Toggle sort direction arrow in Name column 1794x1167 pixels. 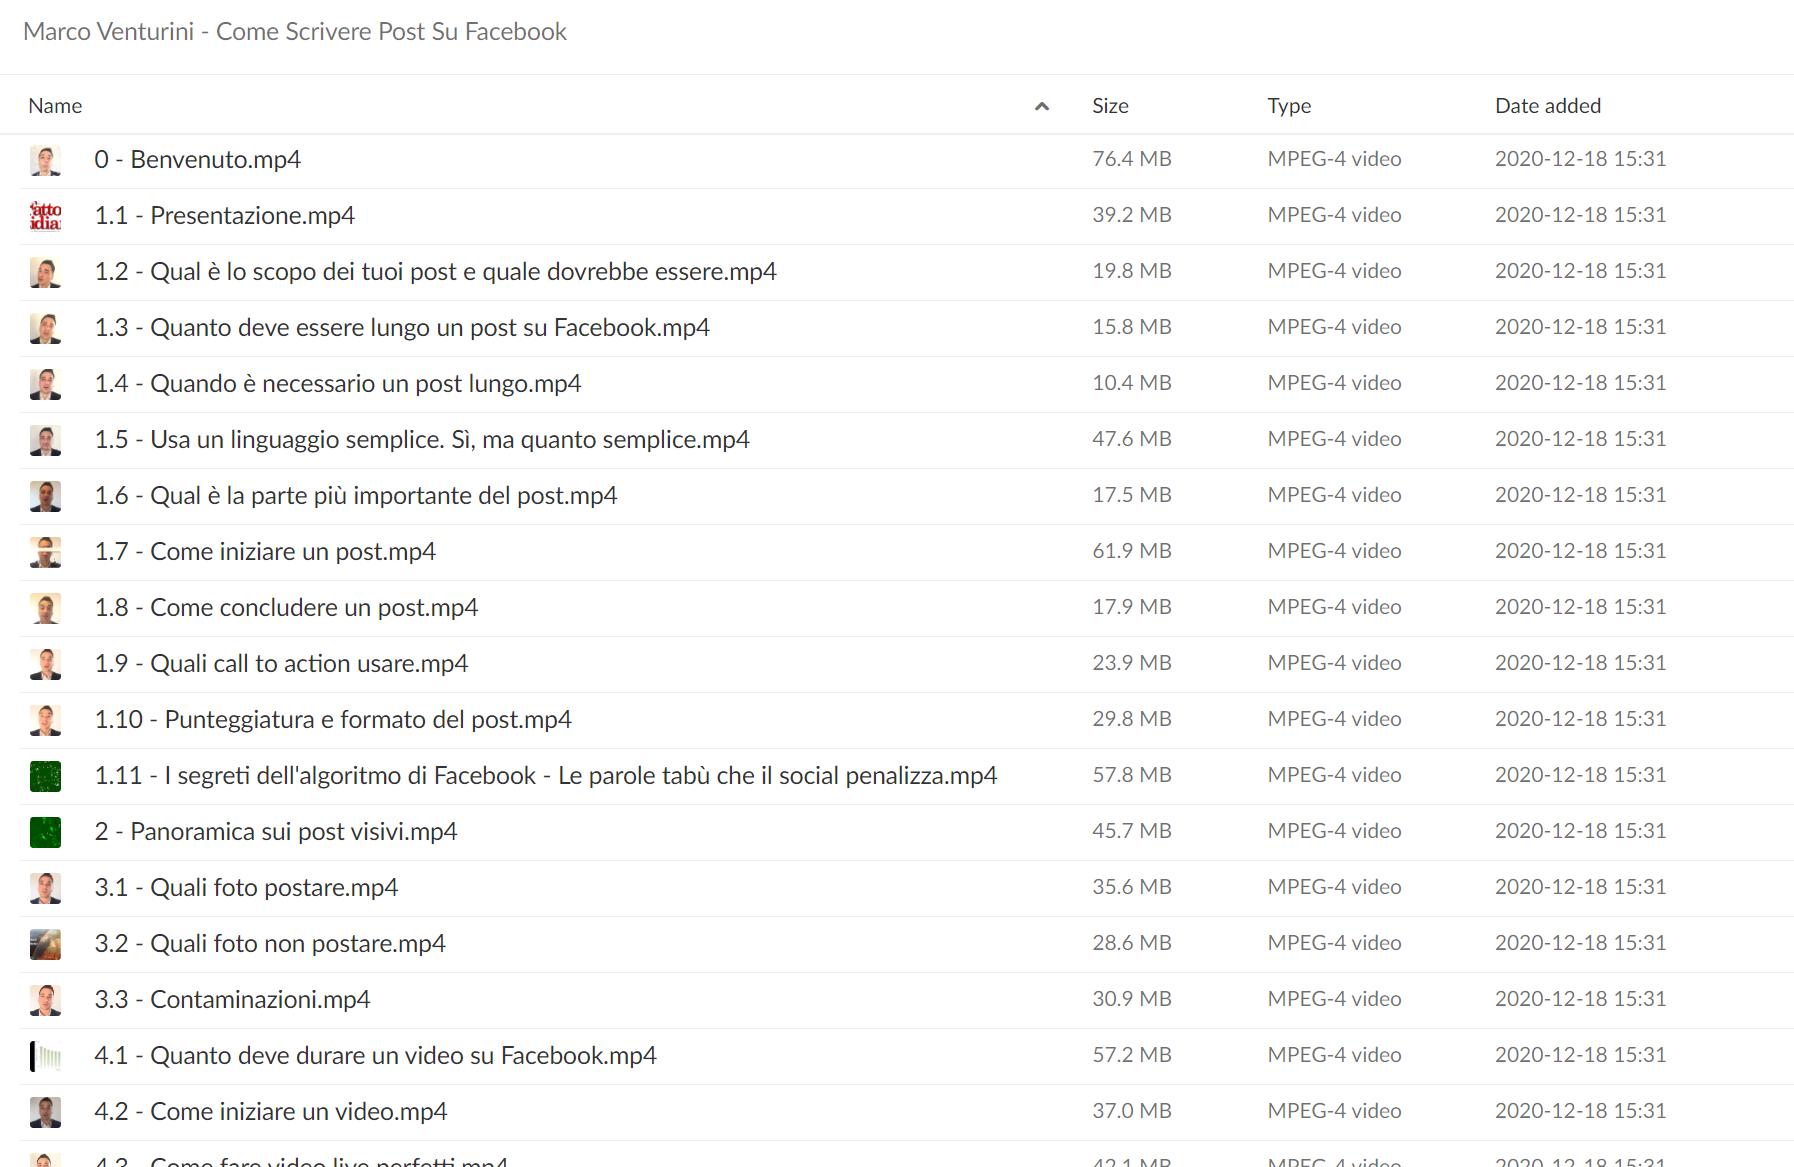tap(1042, 106)
